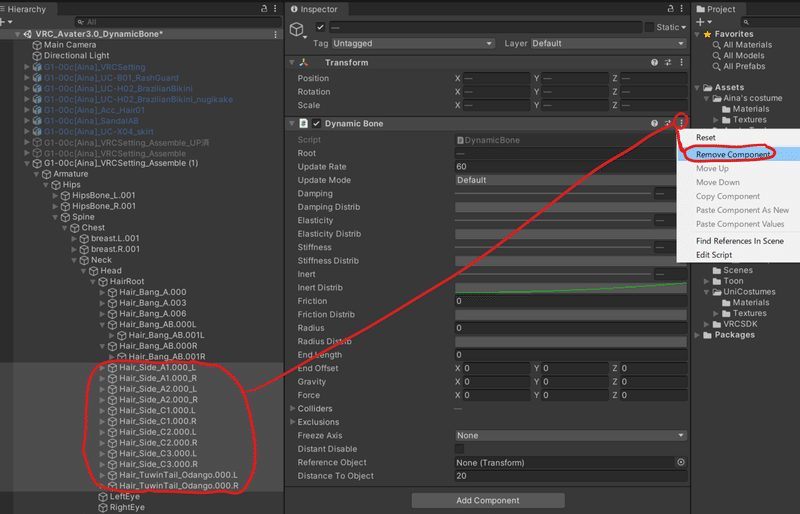Image resolution: width=800 pixels, height=514 pixels.
Task: Toggle the Distant Disable checkbox
Action: (x=459, y=449)
